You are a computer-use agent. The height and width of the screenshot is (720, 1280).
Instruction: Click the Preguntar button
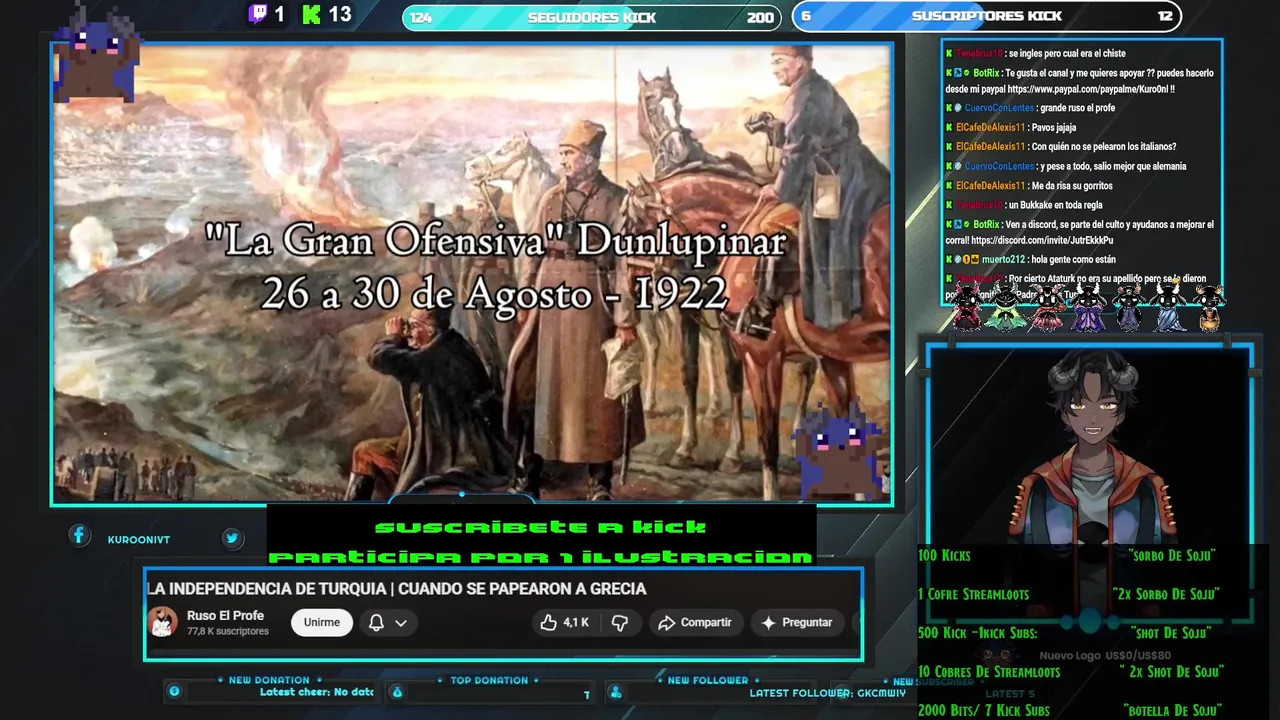point(797,622)
